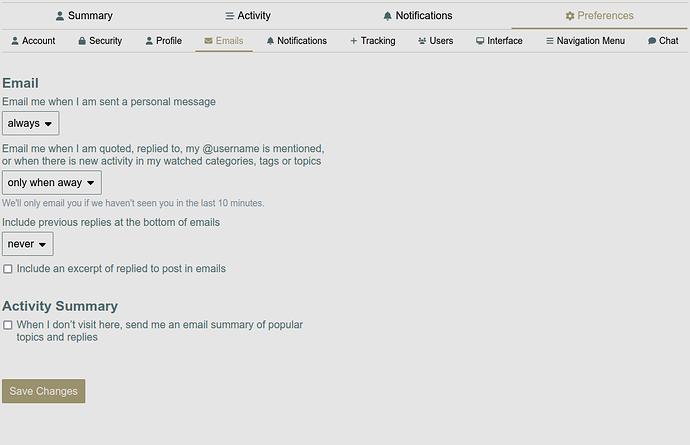Click the Activity list icon

tap(229, 16)
